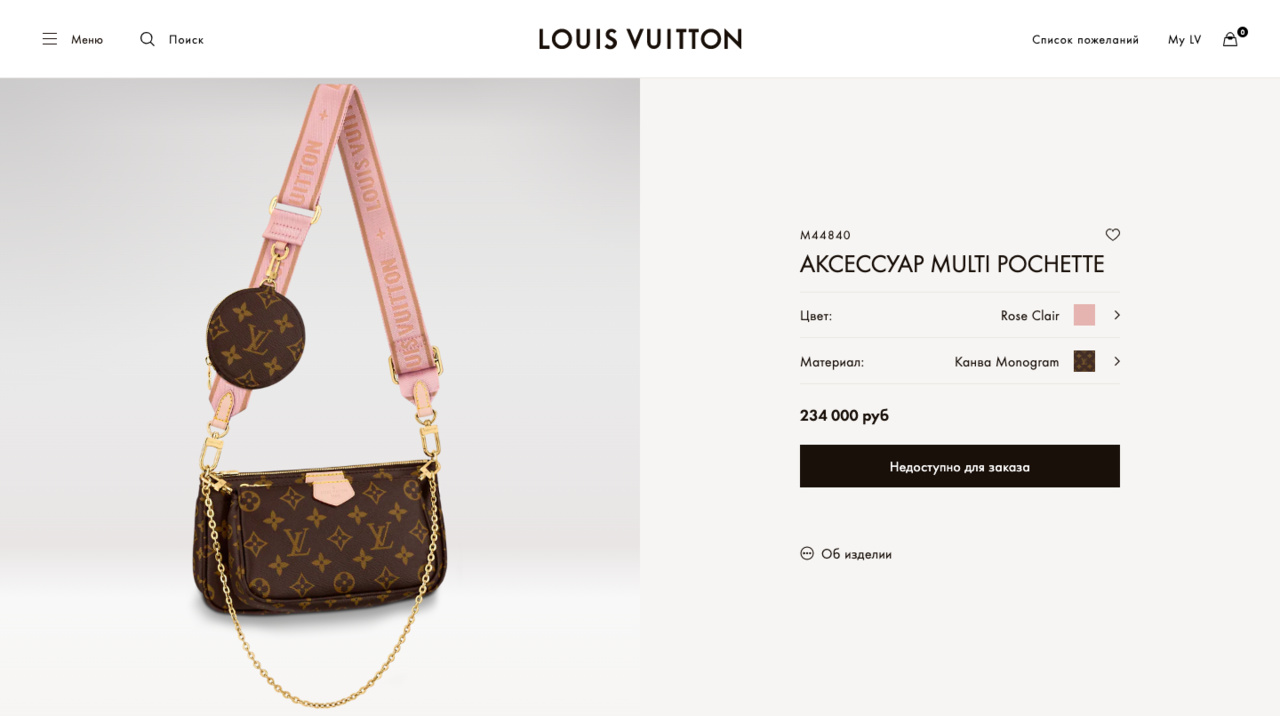Viewport: 1280px width, 716px height.
Task: Select the Rose Clair pink swatch
Action: point(1084,315)
